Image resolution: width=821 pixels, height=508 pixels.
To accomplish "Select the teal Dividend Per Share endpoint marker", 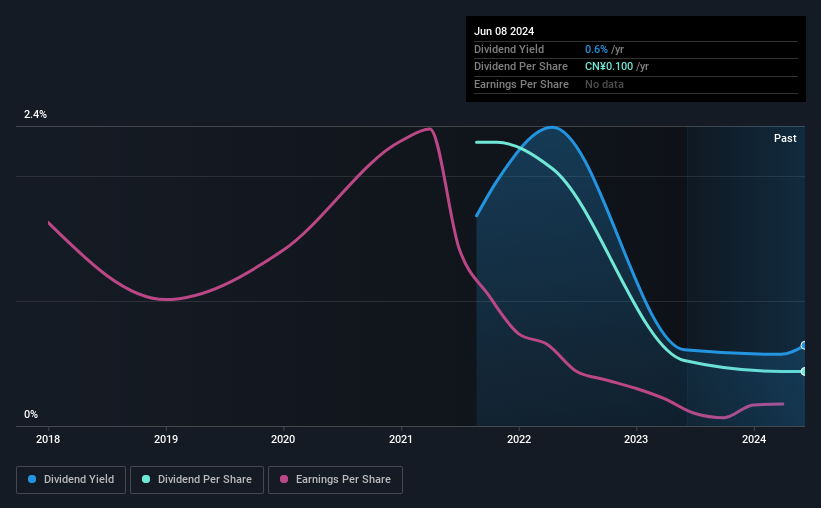I will coord(804,371).
